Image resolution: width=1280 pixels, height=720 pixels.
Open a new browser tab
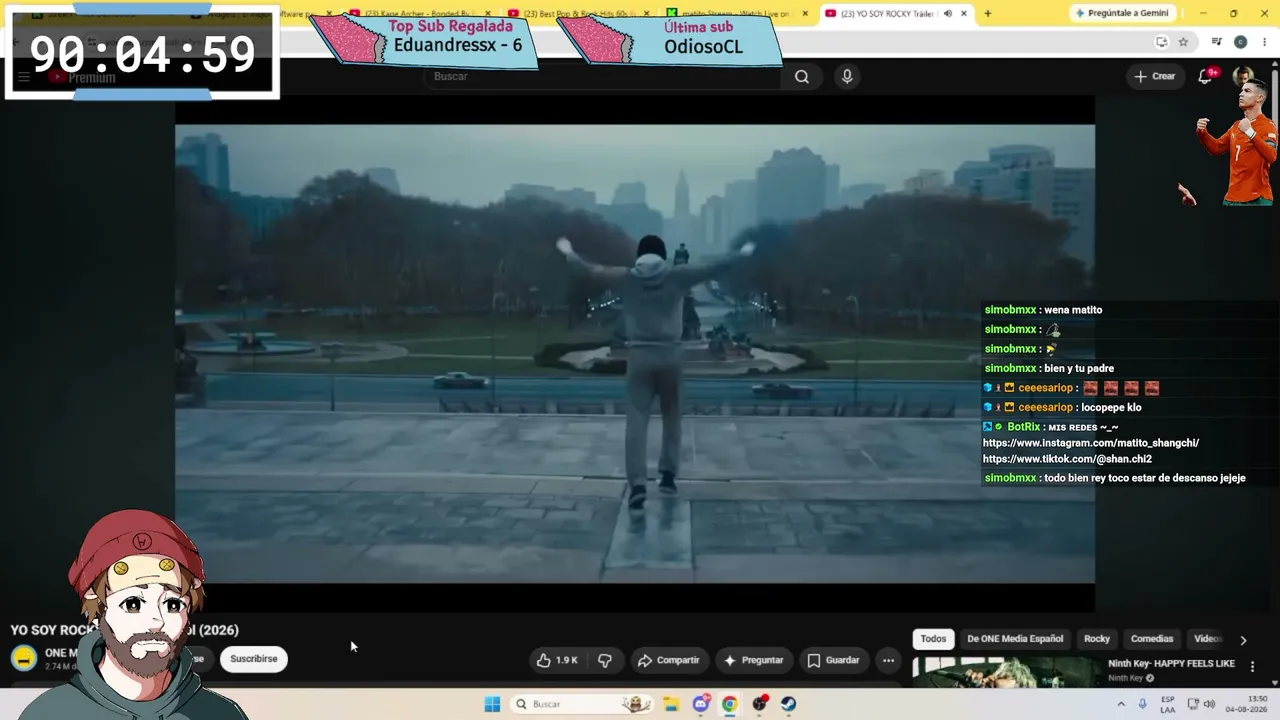click(x=988, y=14)
